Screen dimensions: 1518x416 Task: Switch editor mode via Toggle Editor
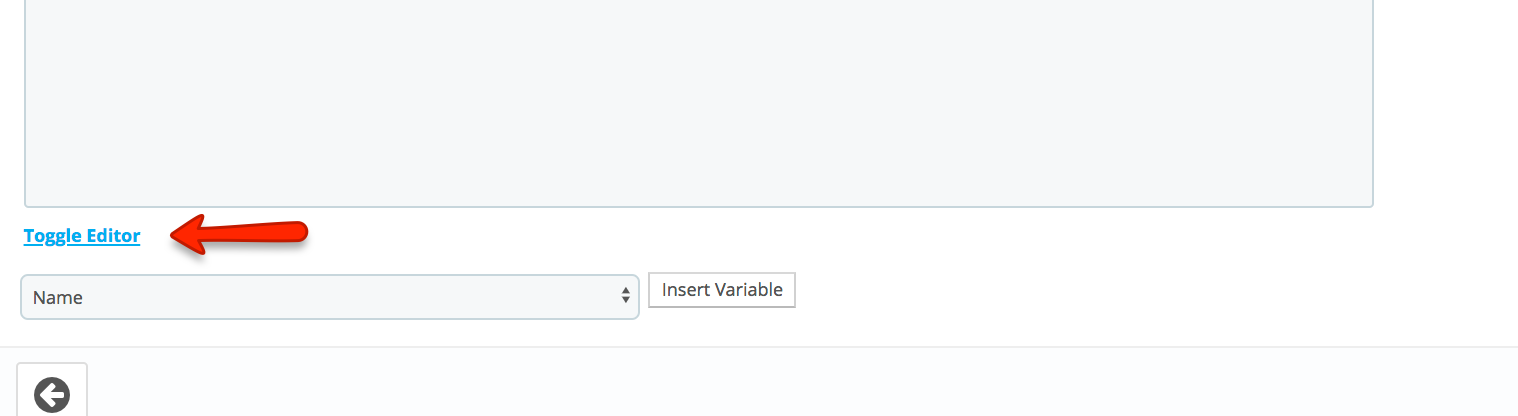pos(82,236)
